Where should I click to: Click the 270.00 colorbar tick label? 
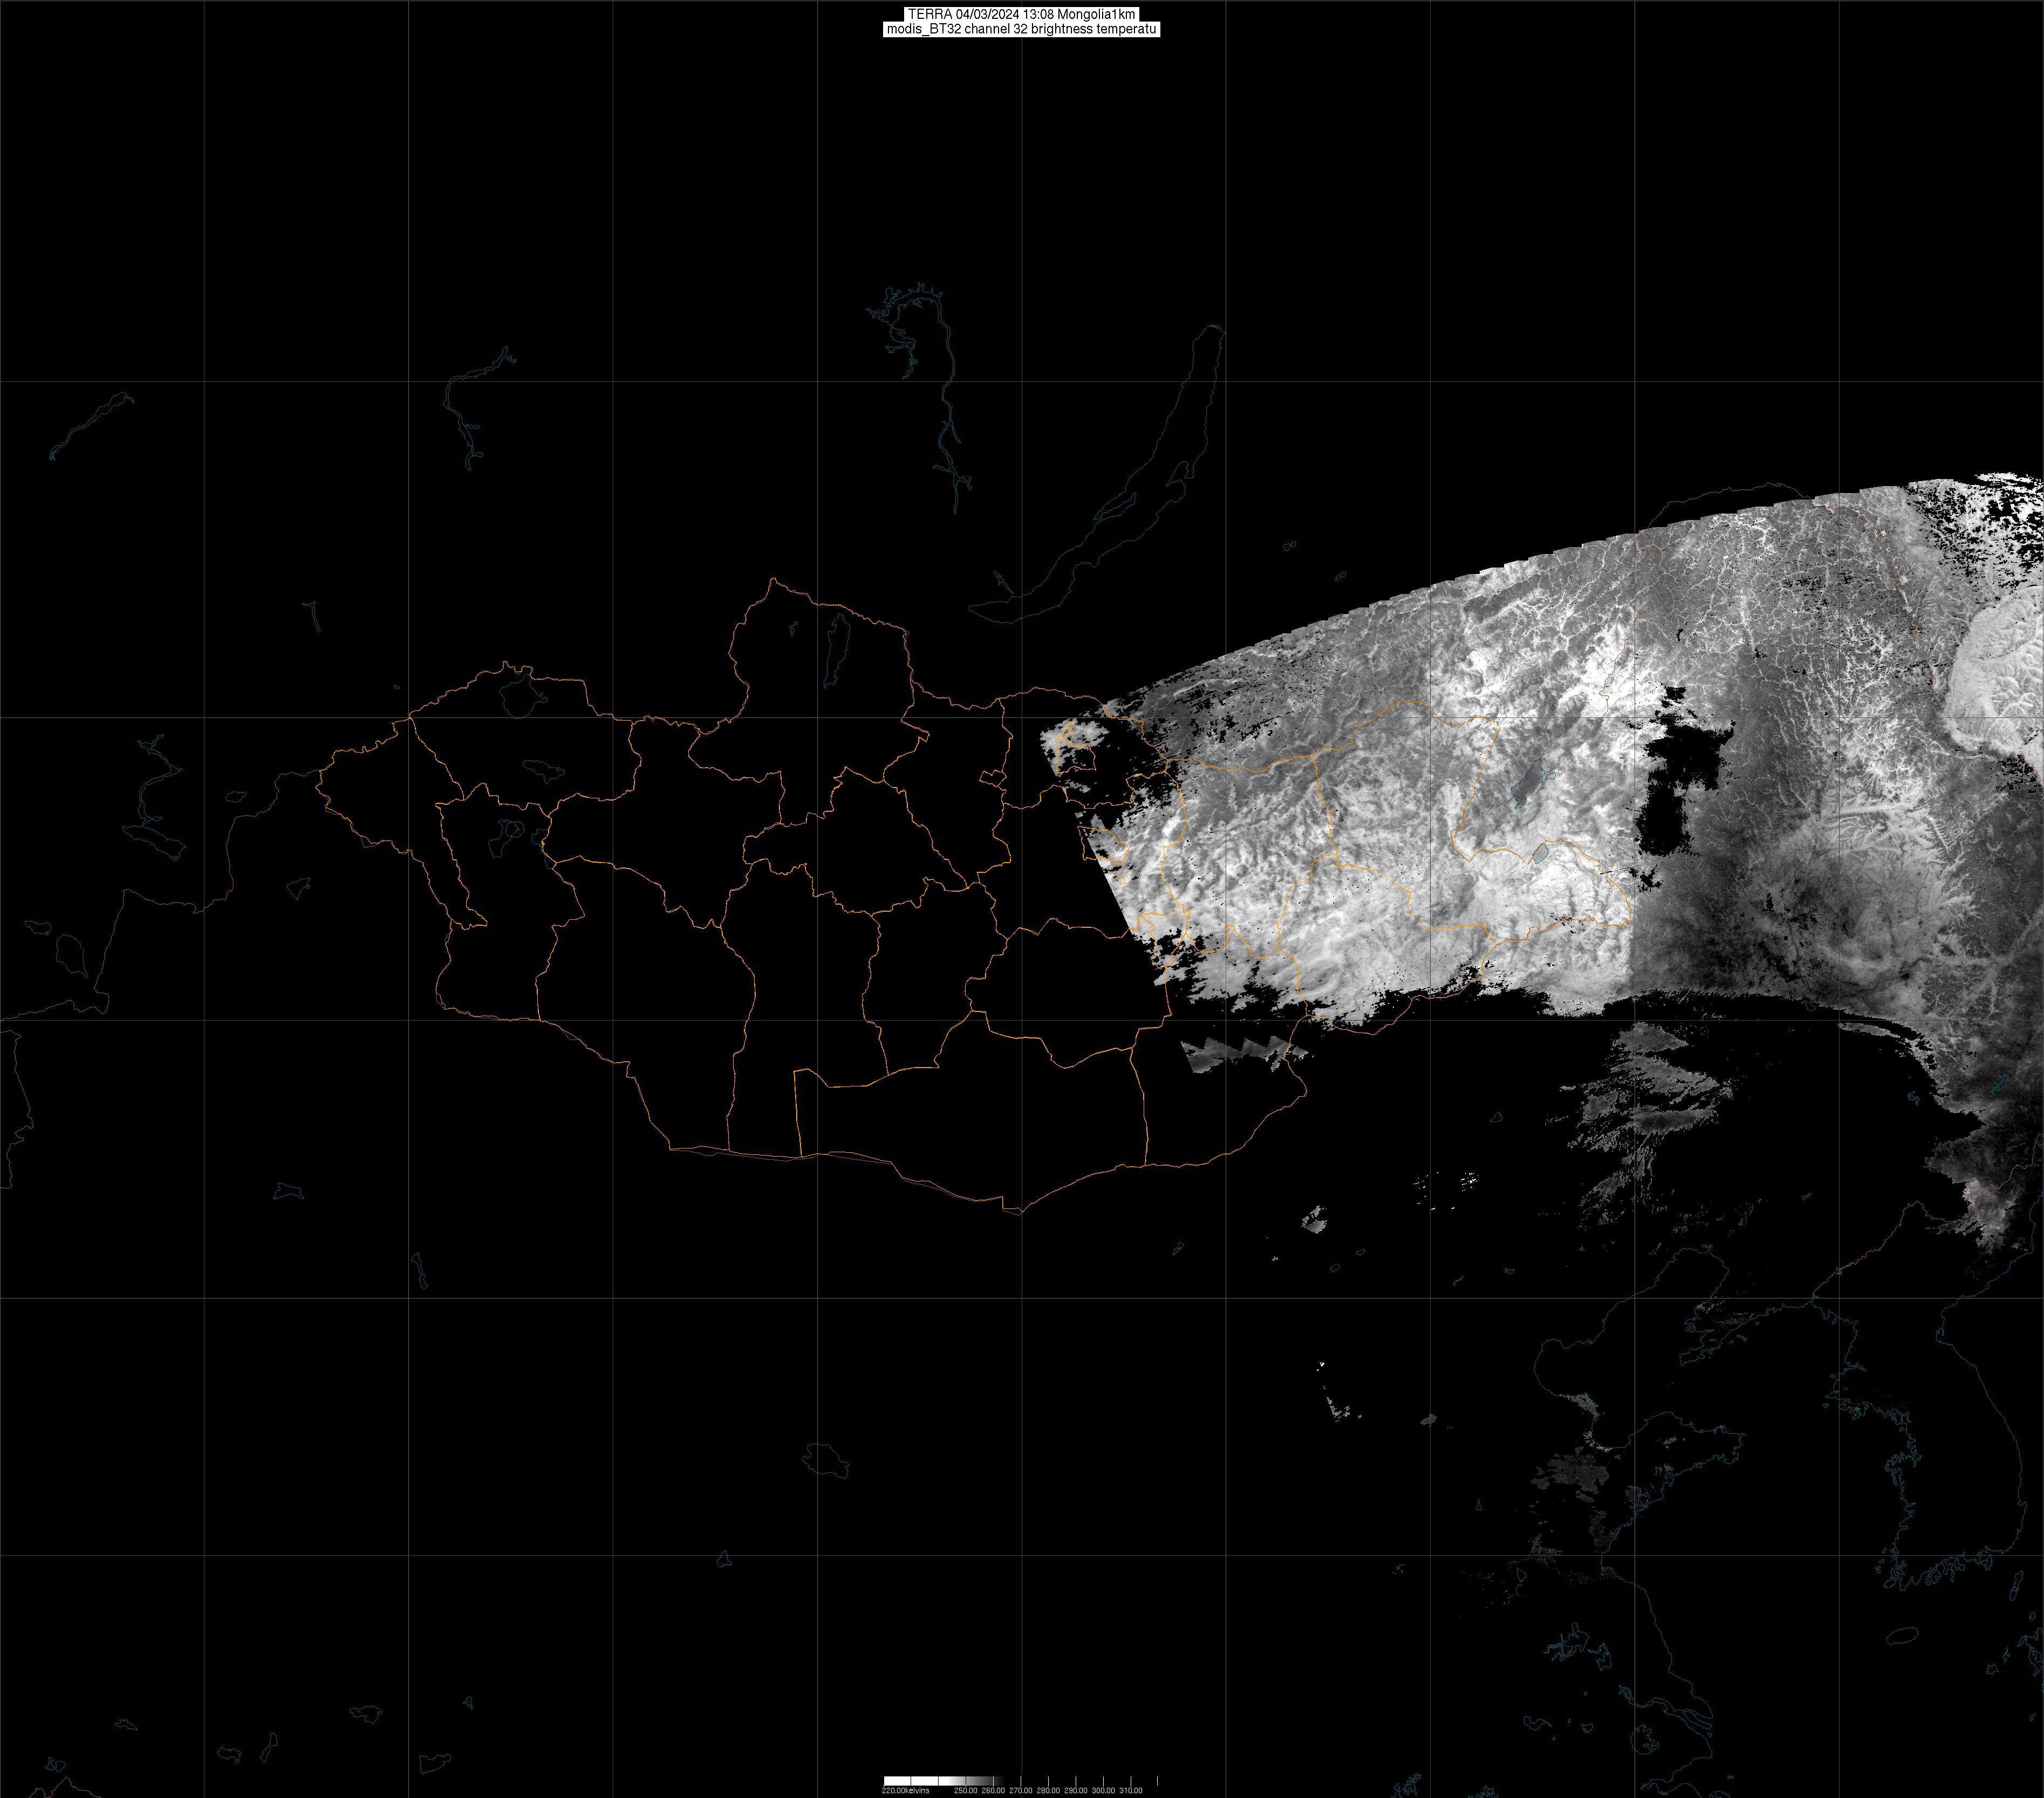pyautogui.click(x=1020, y=1791)
